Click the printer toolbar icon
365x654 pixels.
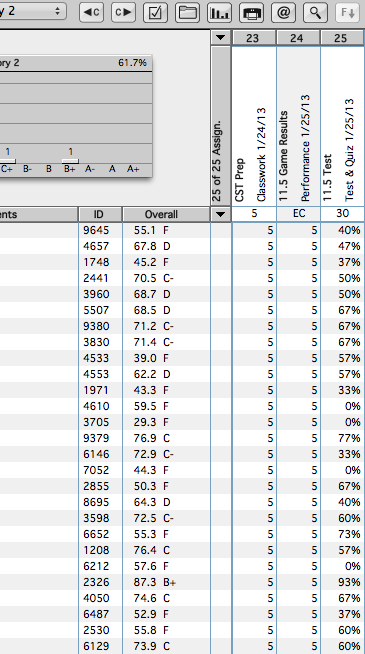tap(251, 12)
